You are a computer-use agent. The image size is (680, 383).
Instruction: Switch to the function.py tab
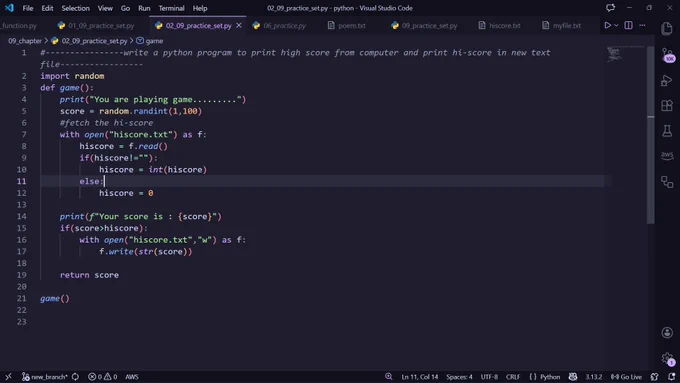pyautogui.click(x=19, y=26)
